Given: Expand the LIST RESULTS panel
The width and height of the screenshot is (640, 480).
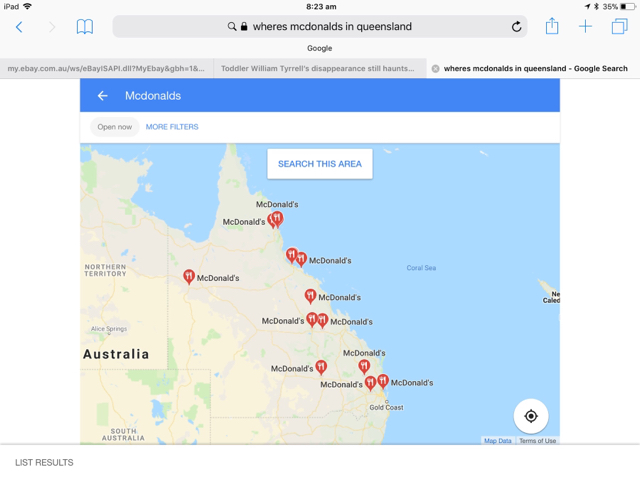Looking at the screenshot, I should (44, 462).
